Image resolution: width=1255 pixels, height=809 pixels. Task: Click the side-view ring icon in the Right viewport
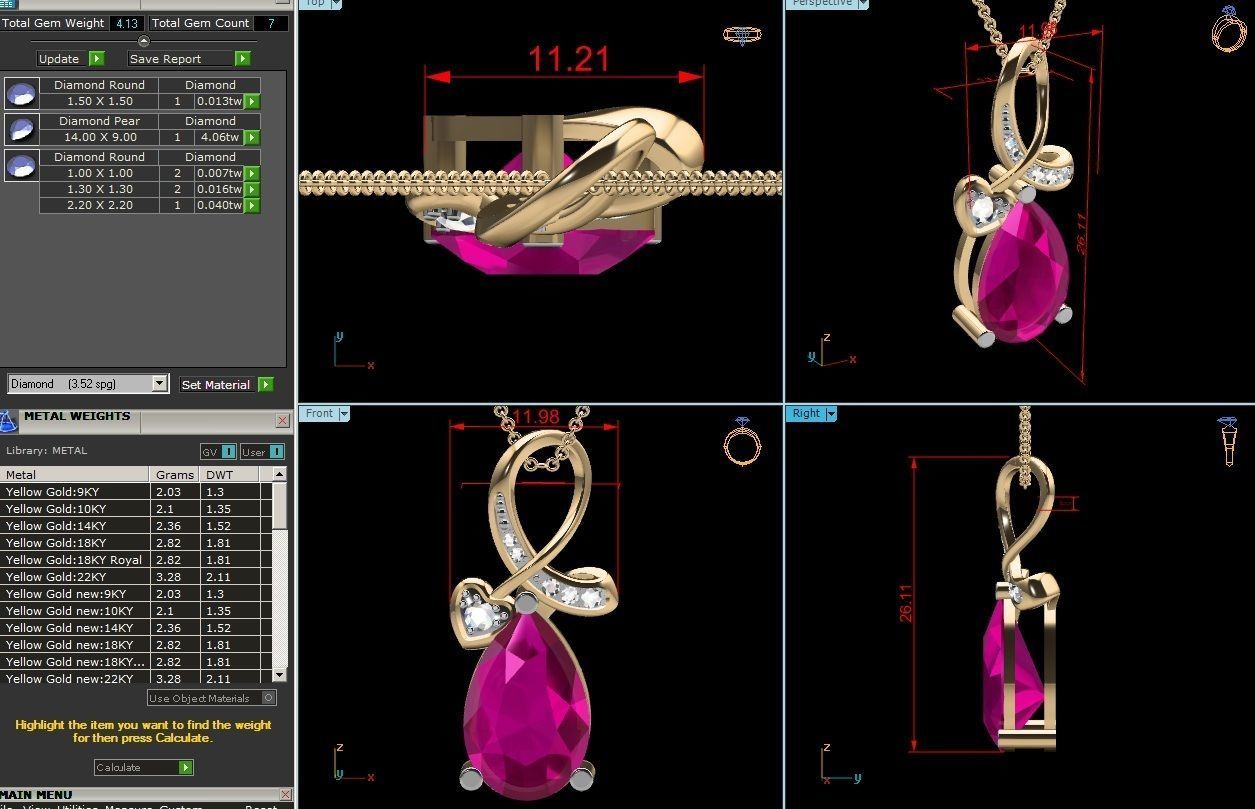point(1229,442)
